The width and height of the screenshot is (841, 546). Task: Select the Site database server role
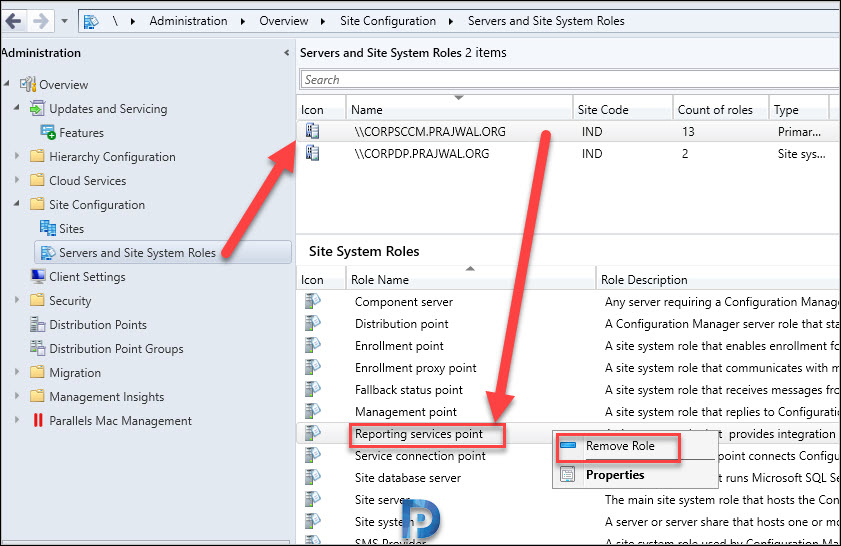point(408,478)
